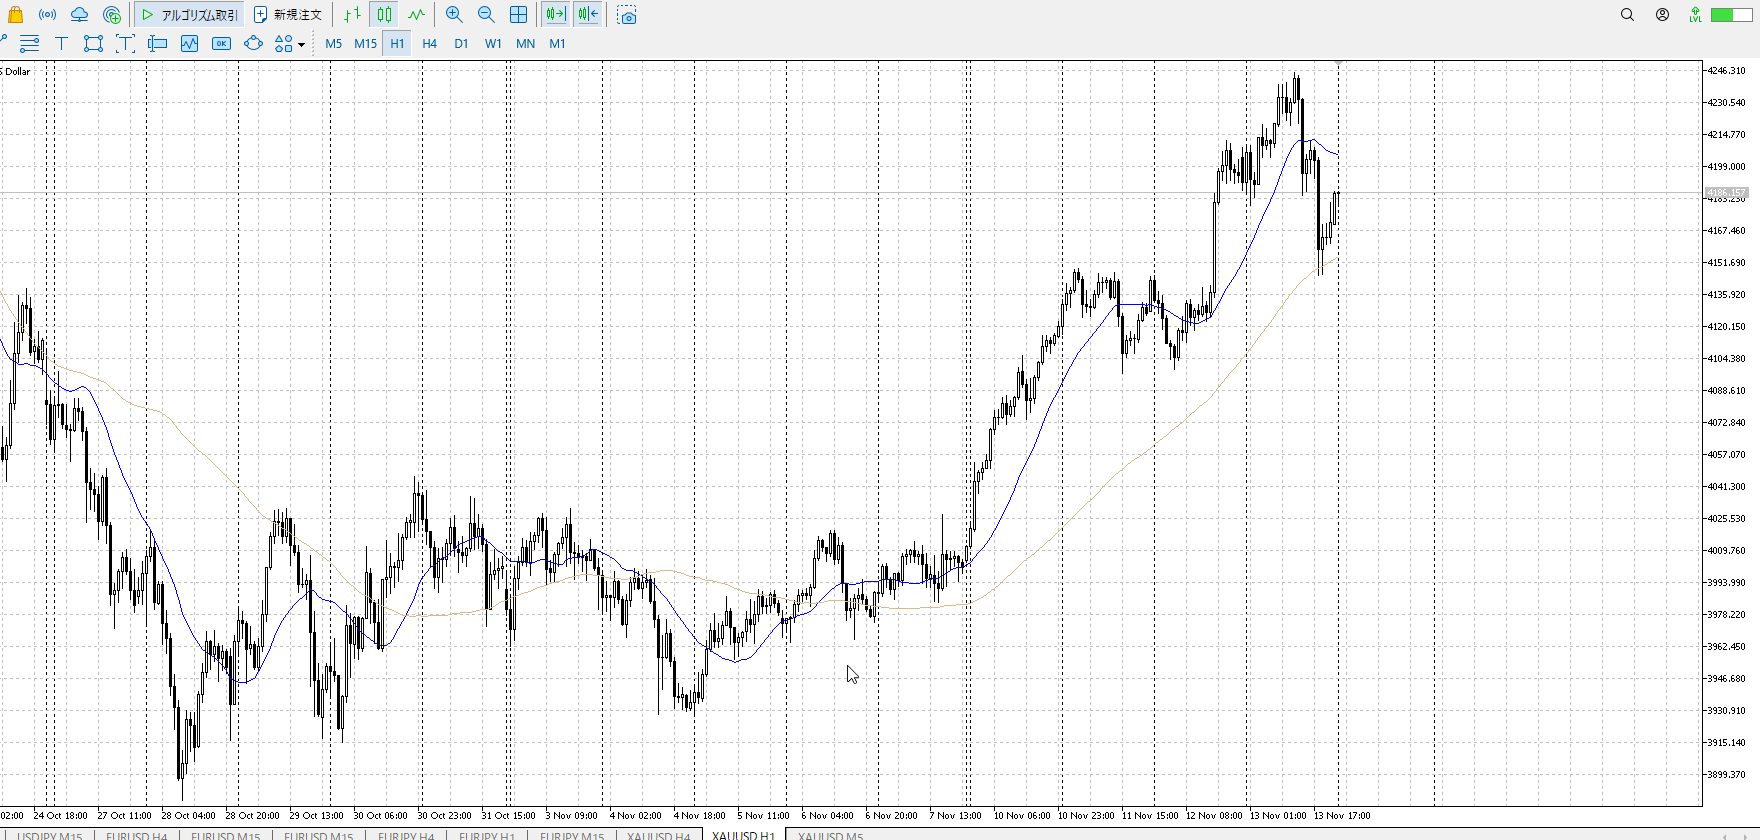Select the D1 daily timeframe

tap(461, 44)
